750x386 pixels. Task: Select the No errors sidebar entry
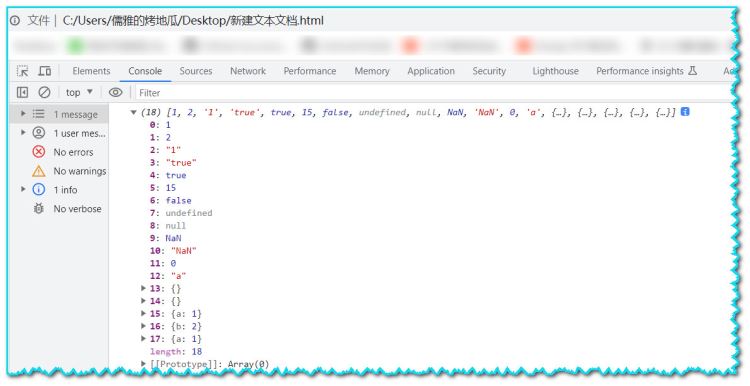pyautogui.click(x=73, y=152)
